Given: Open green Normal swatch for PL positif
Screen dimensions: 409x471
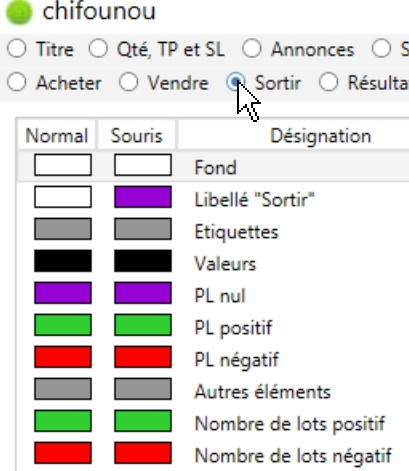Looking at the screenshot, I should point(63,325).
